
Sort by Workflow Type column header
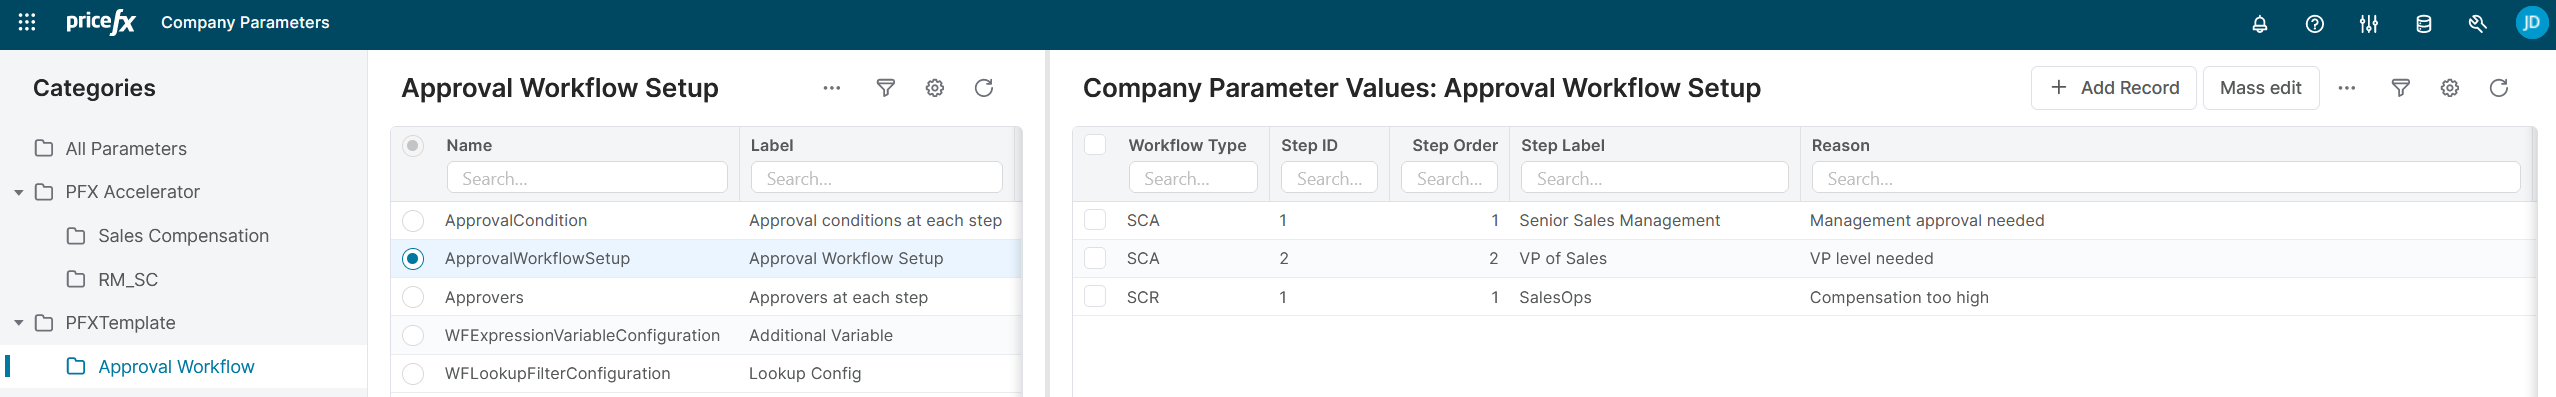coord(1187,145)
